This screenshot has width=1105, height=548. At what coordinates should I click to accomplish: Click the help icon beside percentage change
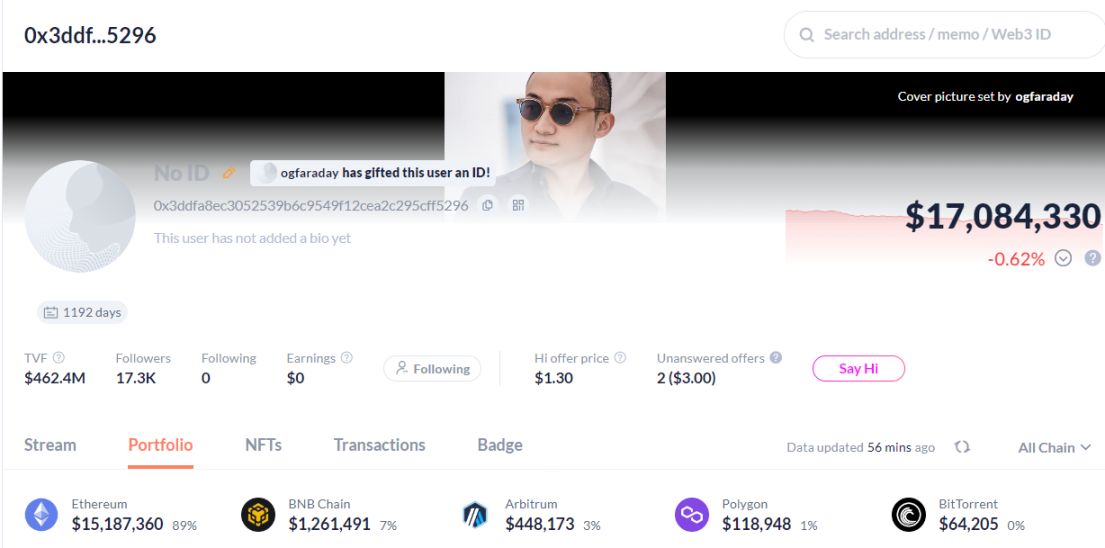pos(1092,258)
